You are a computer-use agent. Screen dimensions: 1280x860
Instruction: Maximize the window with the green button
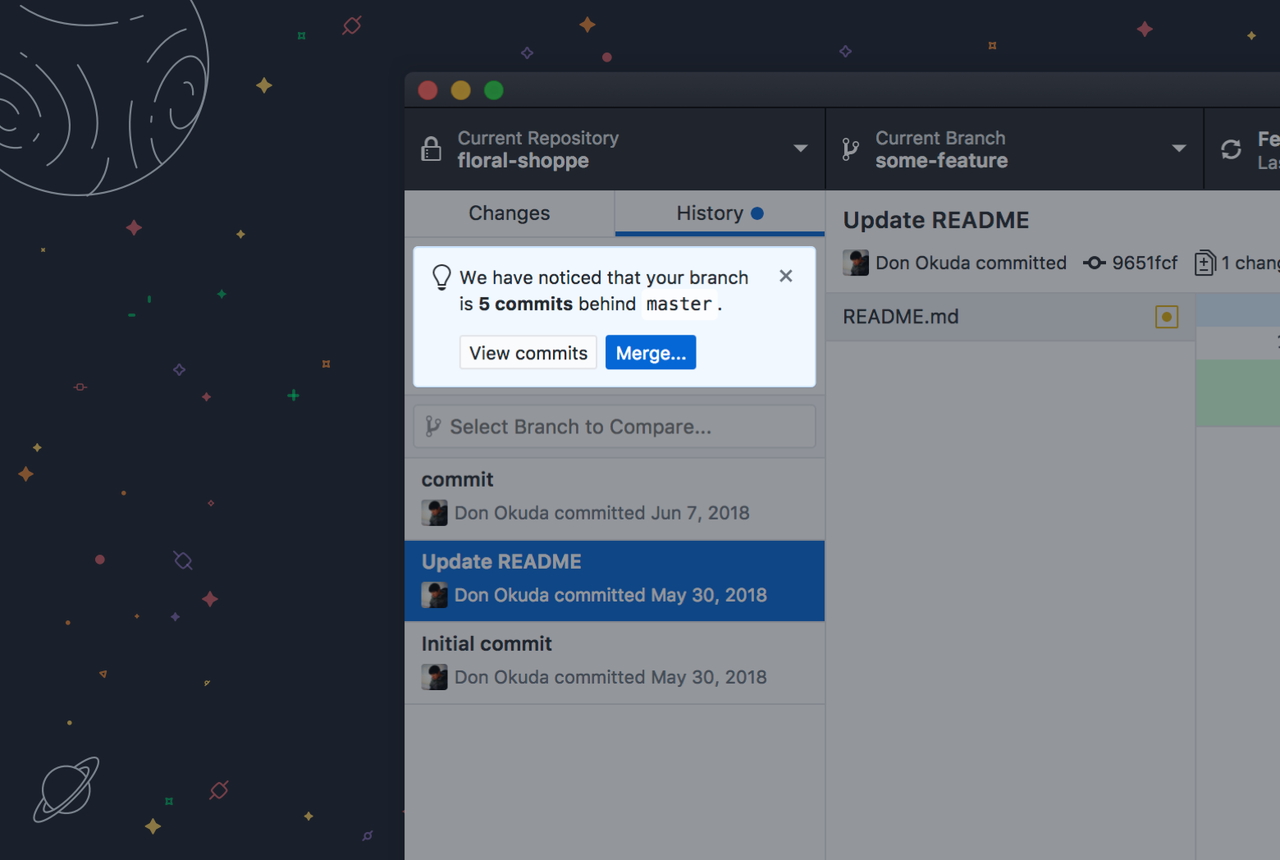[x=494, y=90]
